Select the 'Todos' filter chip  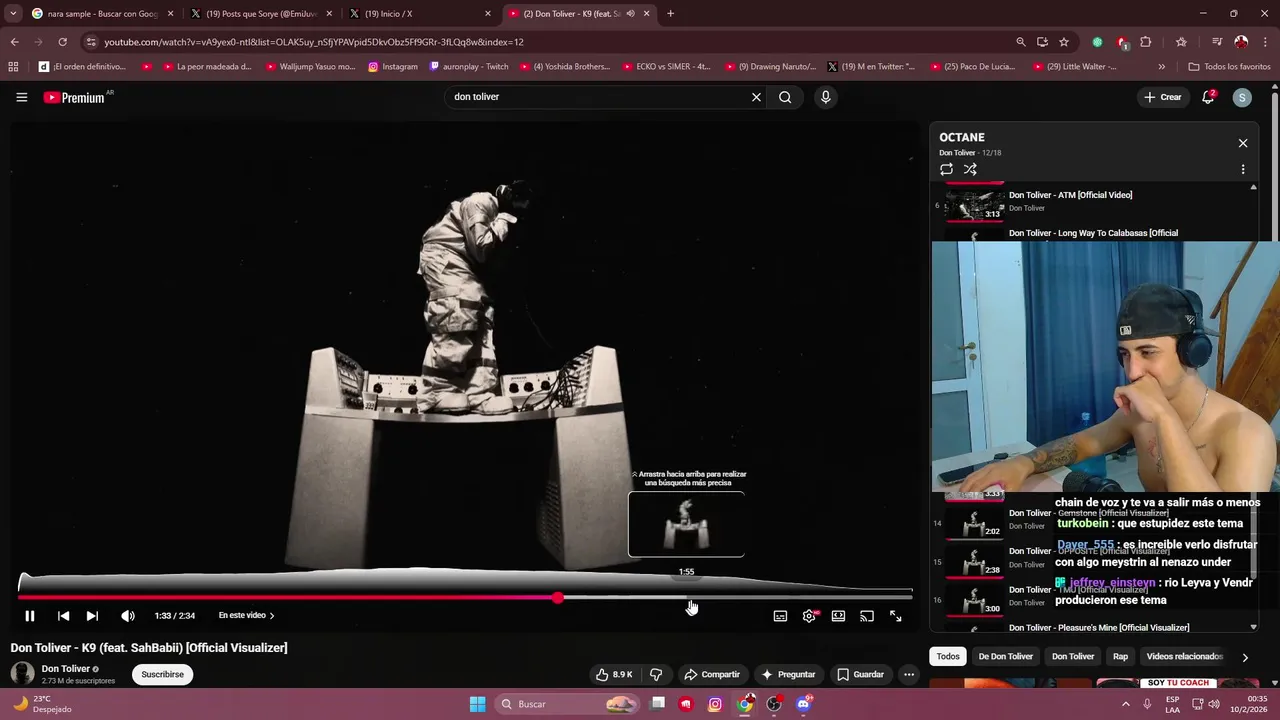pyautogui.click(x=948, y=656)
